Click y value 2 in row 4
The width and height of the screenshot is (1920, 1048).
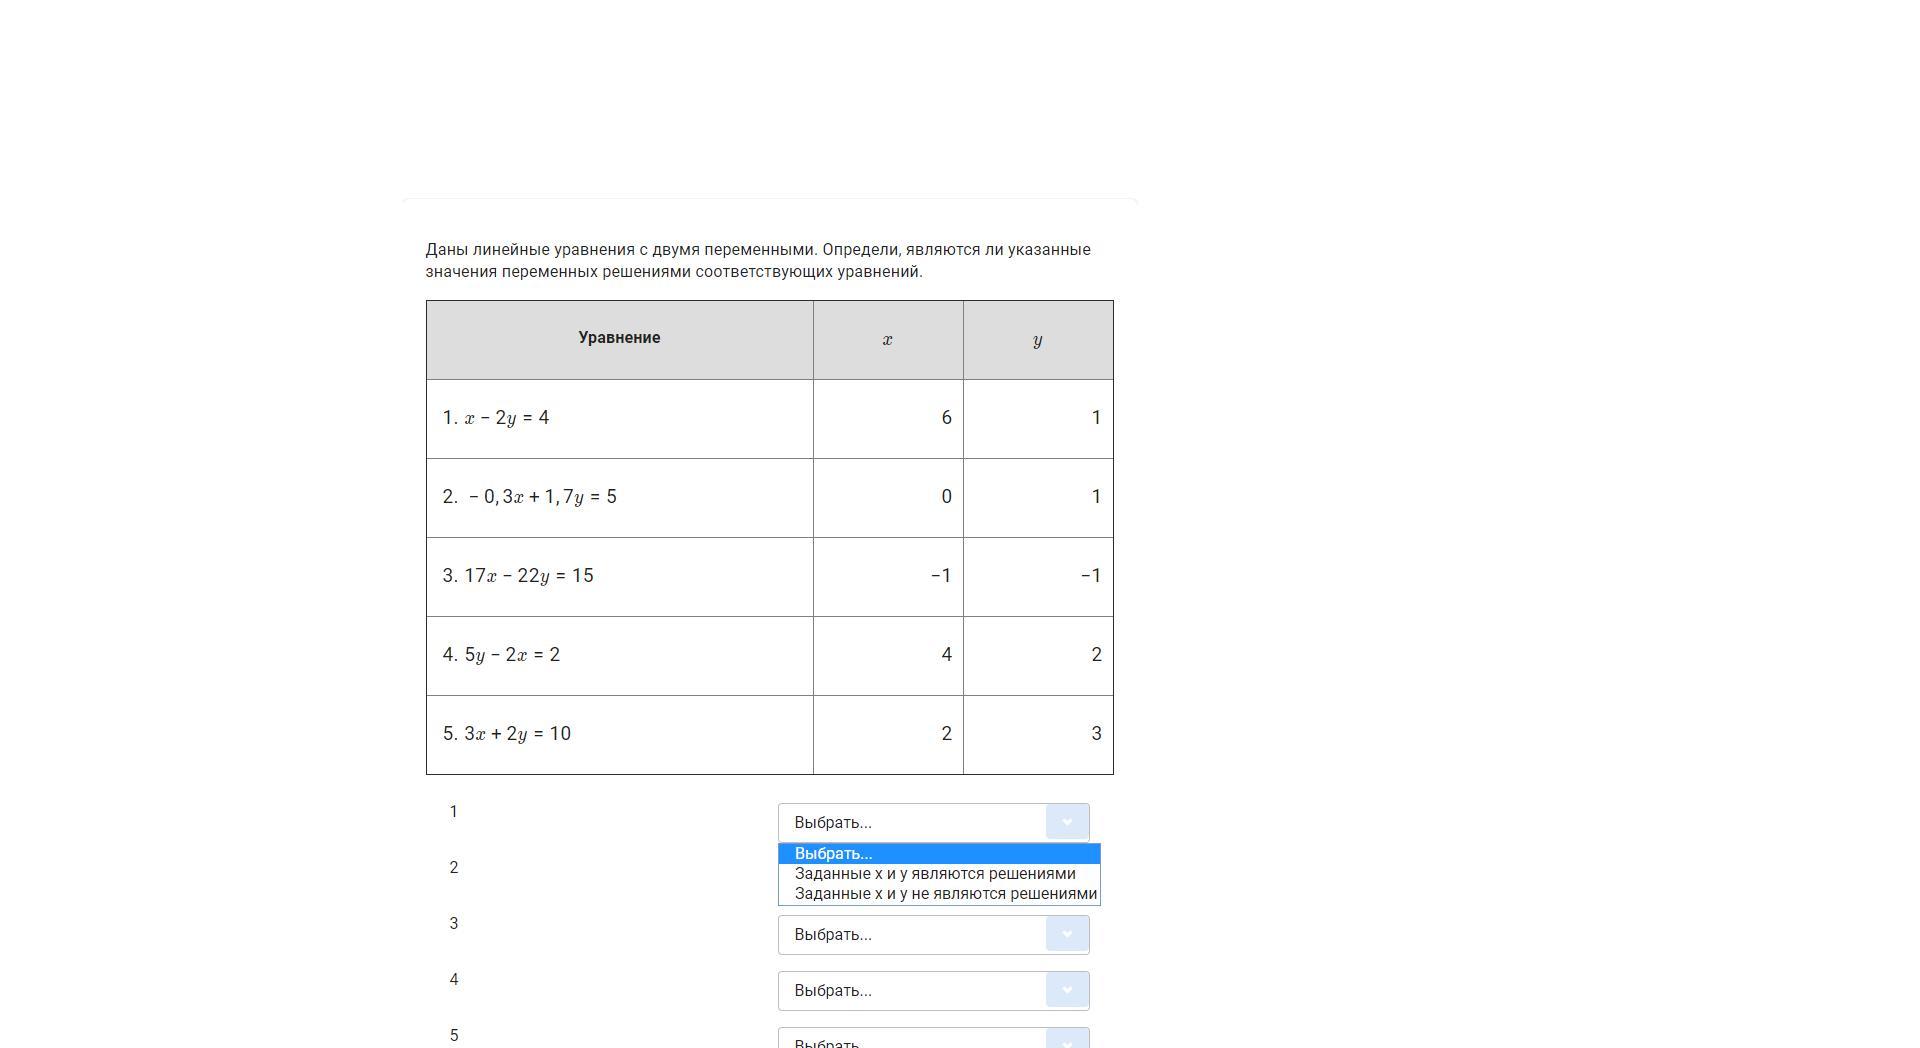click(x=1038, y=655)
